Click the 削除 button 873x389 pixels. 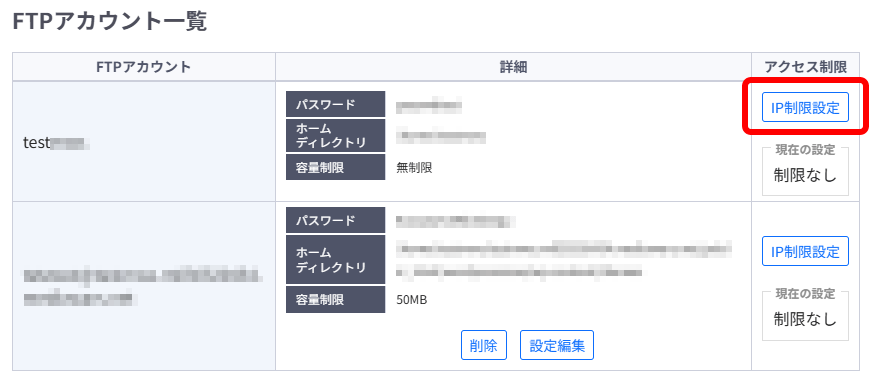point(483,345)
